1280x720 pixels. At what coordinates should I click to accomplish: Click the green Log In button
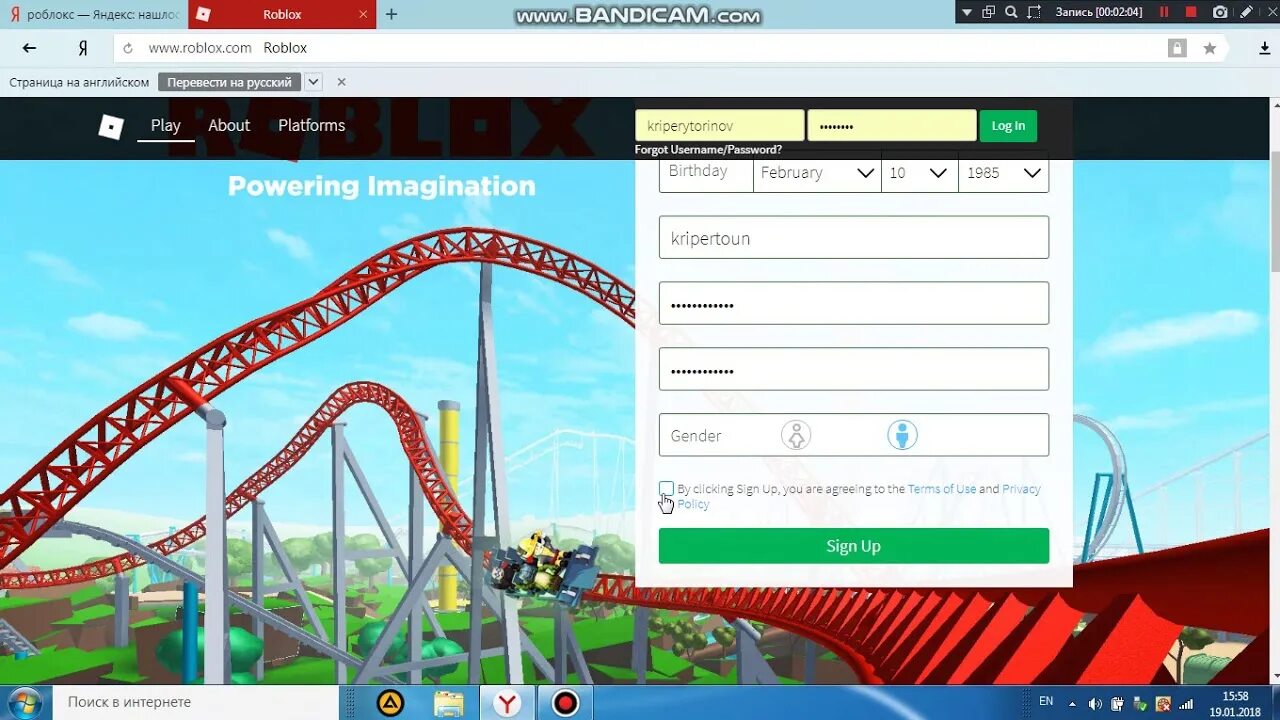click(1008, 126)
